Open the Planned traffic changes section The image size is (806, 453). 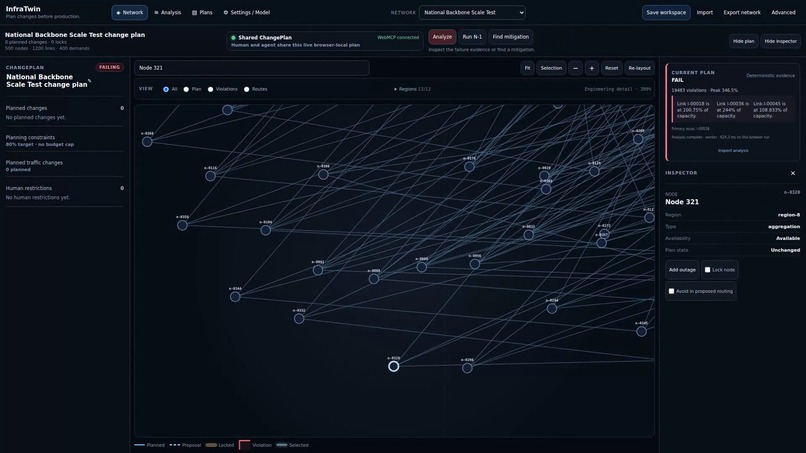tap(64, 166)
